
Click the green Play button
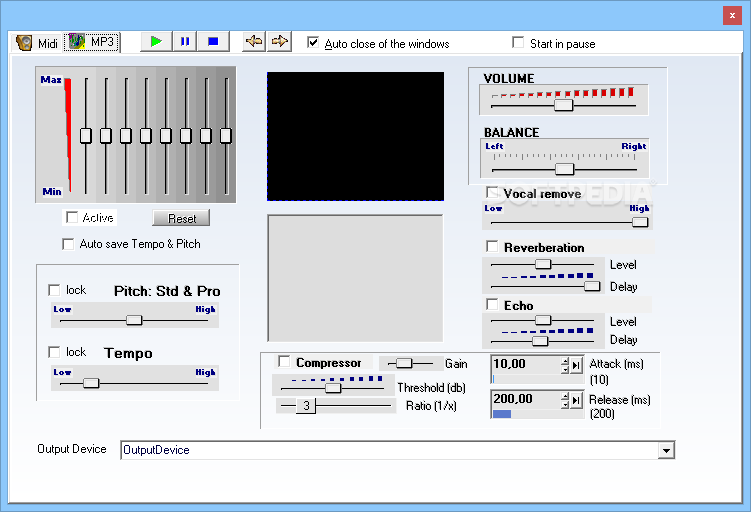156,42
